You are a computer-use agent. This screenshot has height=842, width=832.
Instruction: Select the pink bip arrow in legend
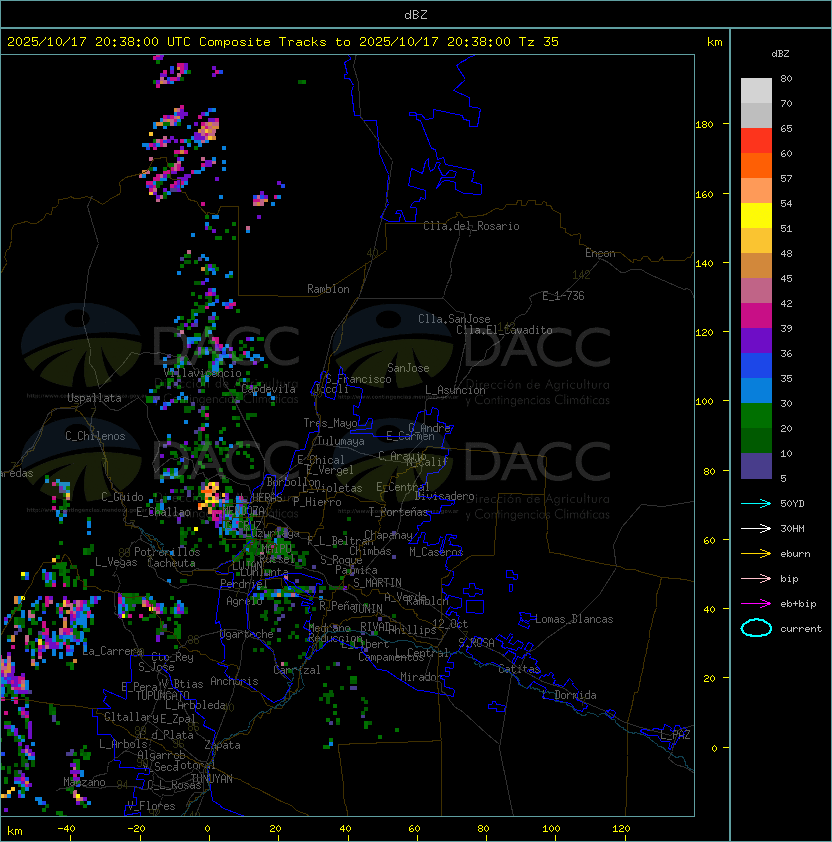(756, 578)
